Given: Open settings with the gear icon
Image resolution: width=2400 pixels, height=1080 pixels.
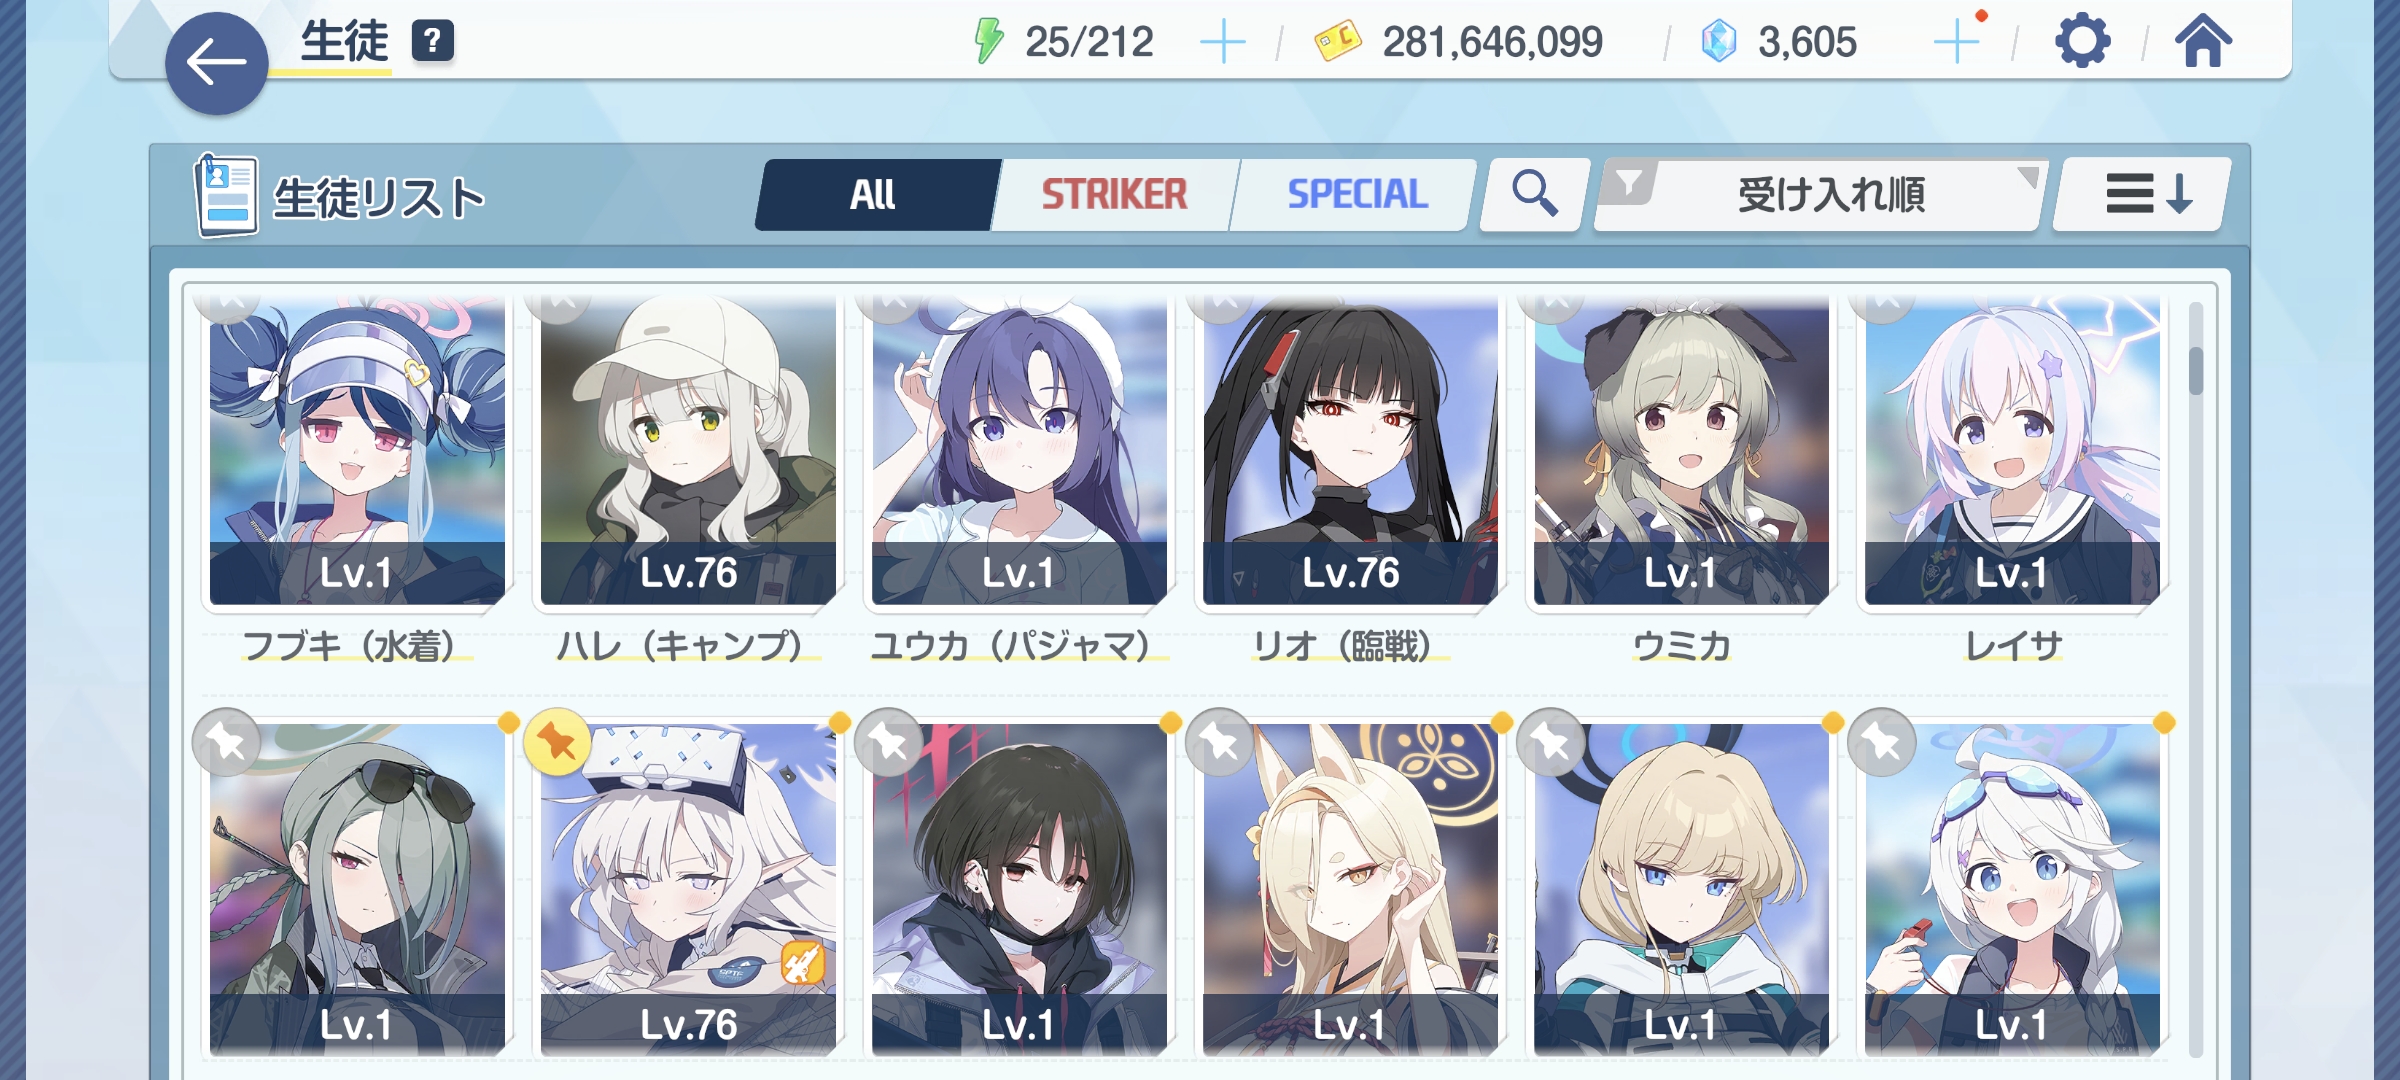Looking at the screenshot, I should coord(2082,42).
